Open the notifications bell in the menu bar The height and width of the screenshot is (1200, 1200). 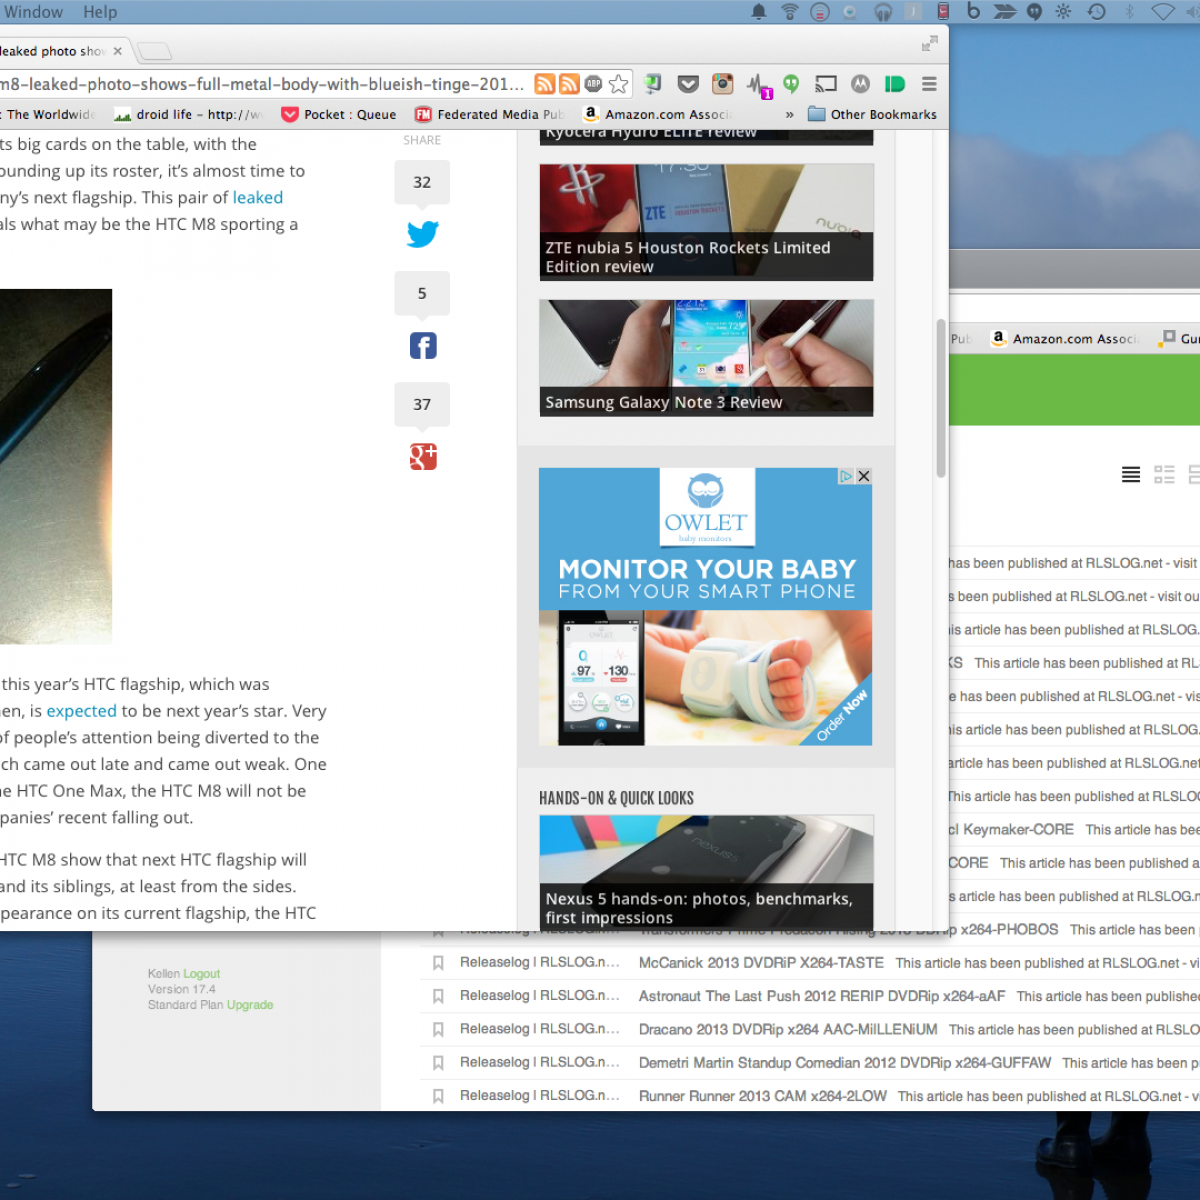[759, 12]
